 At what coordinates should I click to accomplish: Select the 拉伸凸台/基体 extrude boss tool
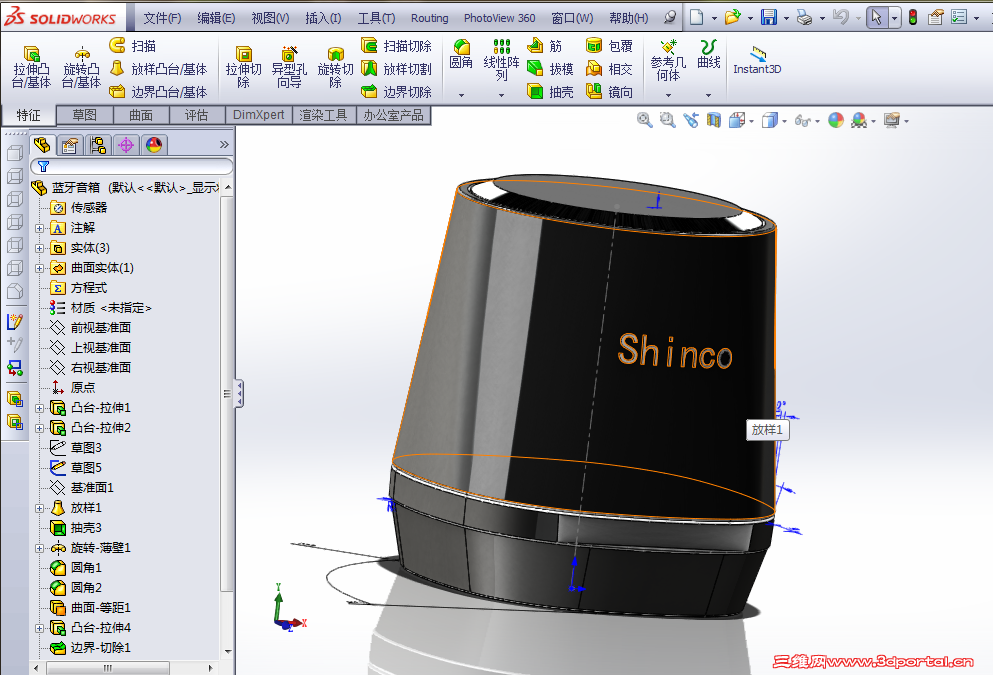[x=32, y=68]
